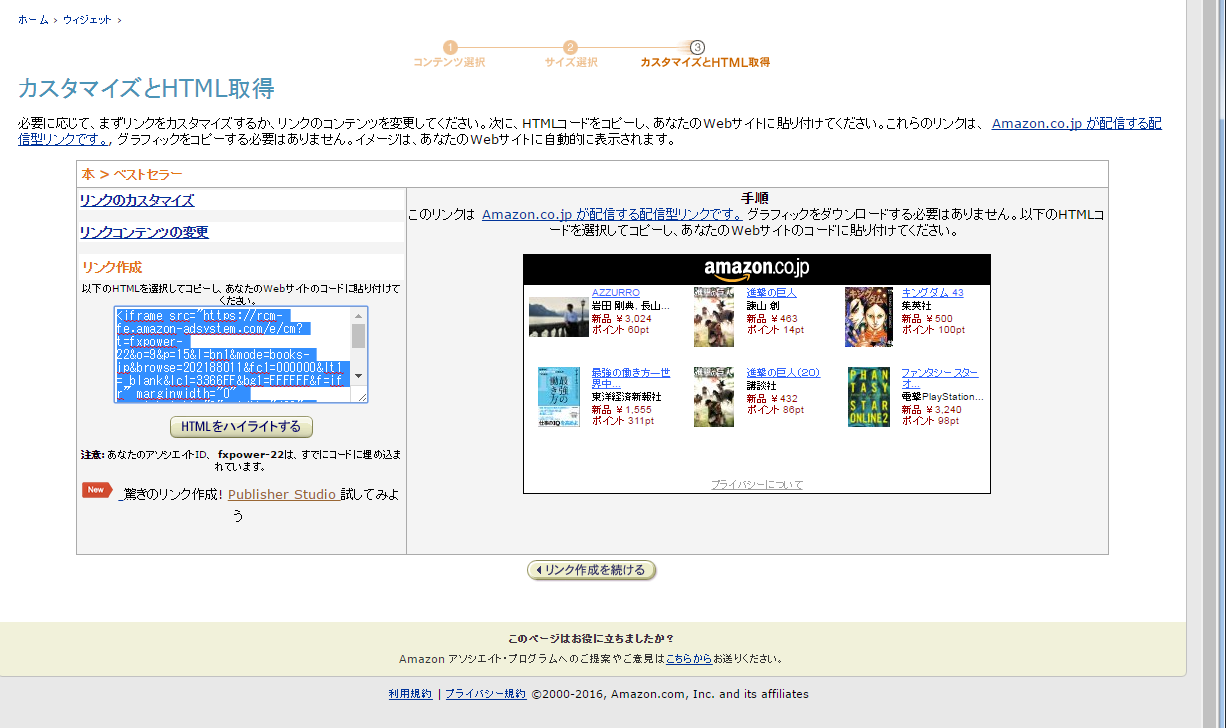Click the ¥1,555 price of 最強の働き方

pyautogui.click(x=634, y=410)
